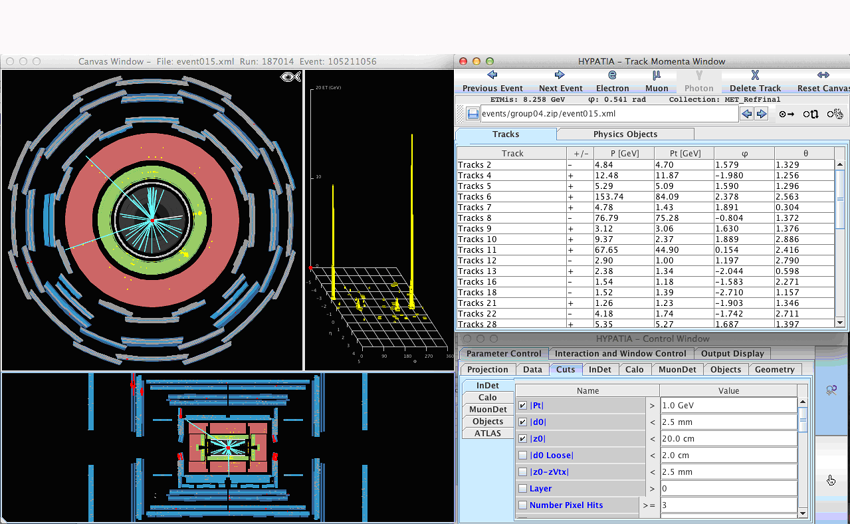Toggle the |z0| cut checkbox
This screenshot has width=850, height=524.
[523, 438]
